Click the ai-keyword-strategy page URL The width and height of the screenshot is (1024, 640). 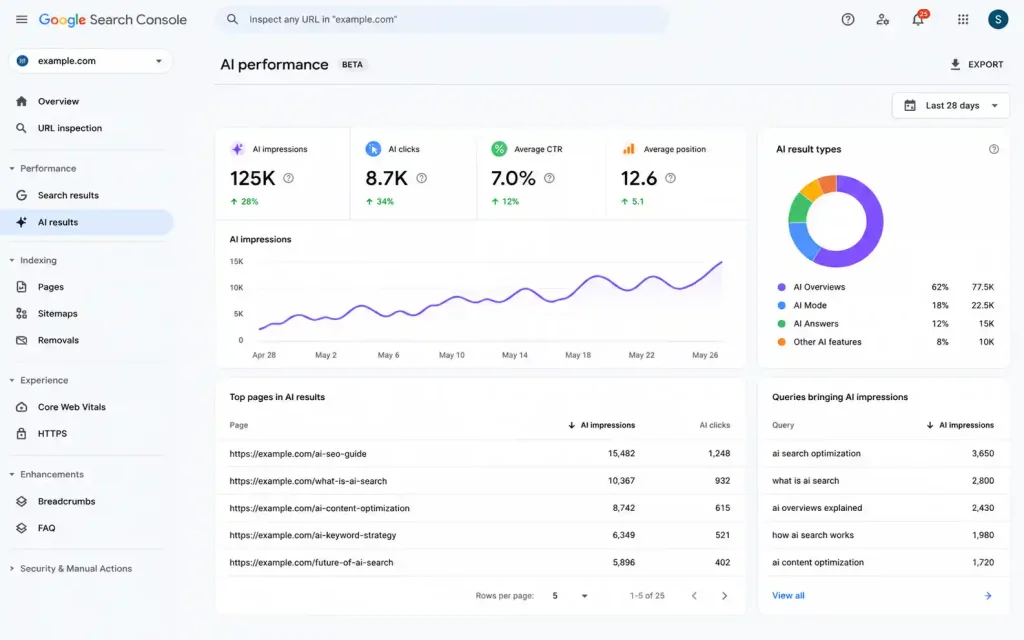(313, 535)
